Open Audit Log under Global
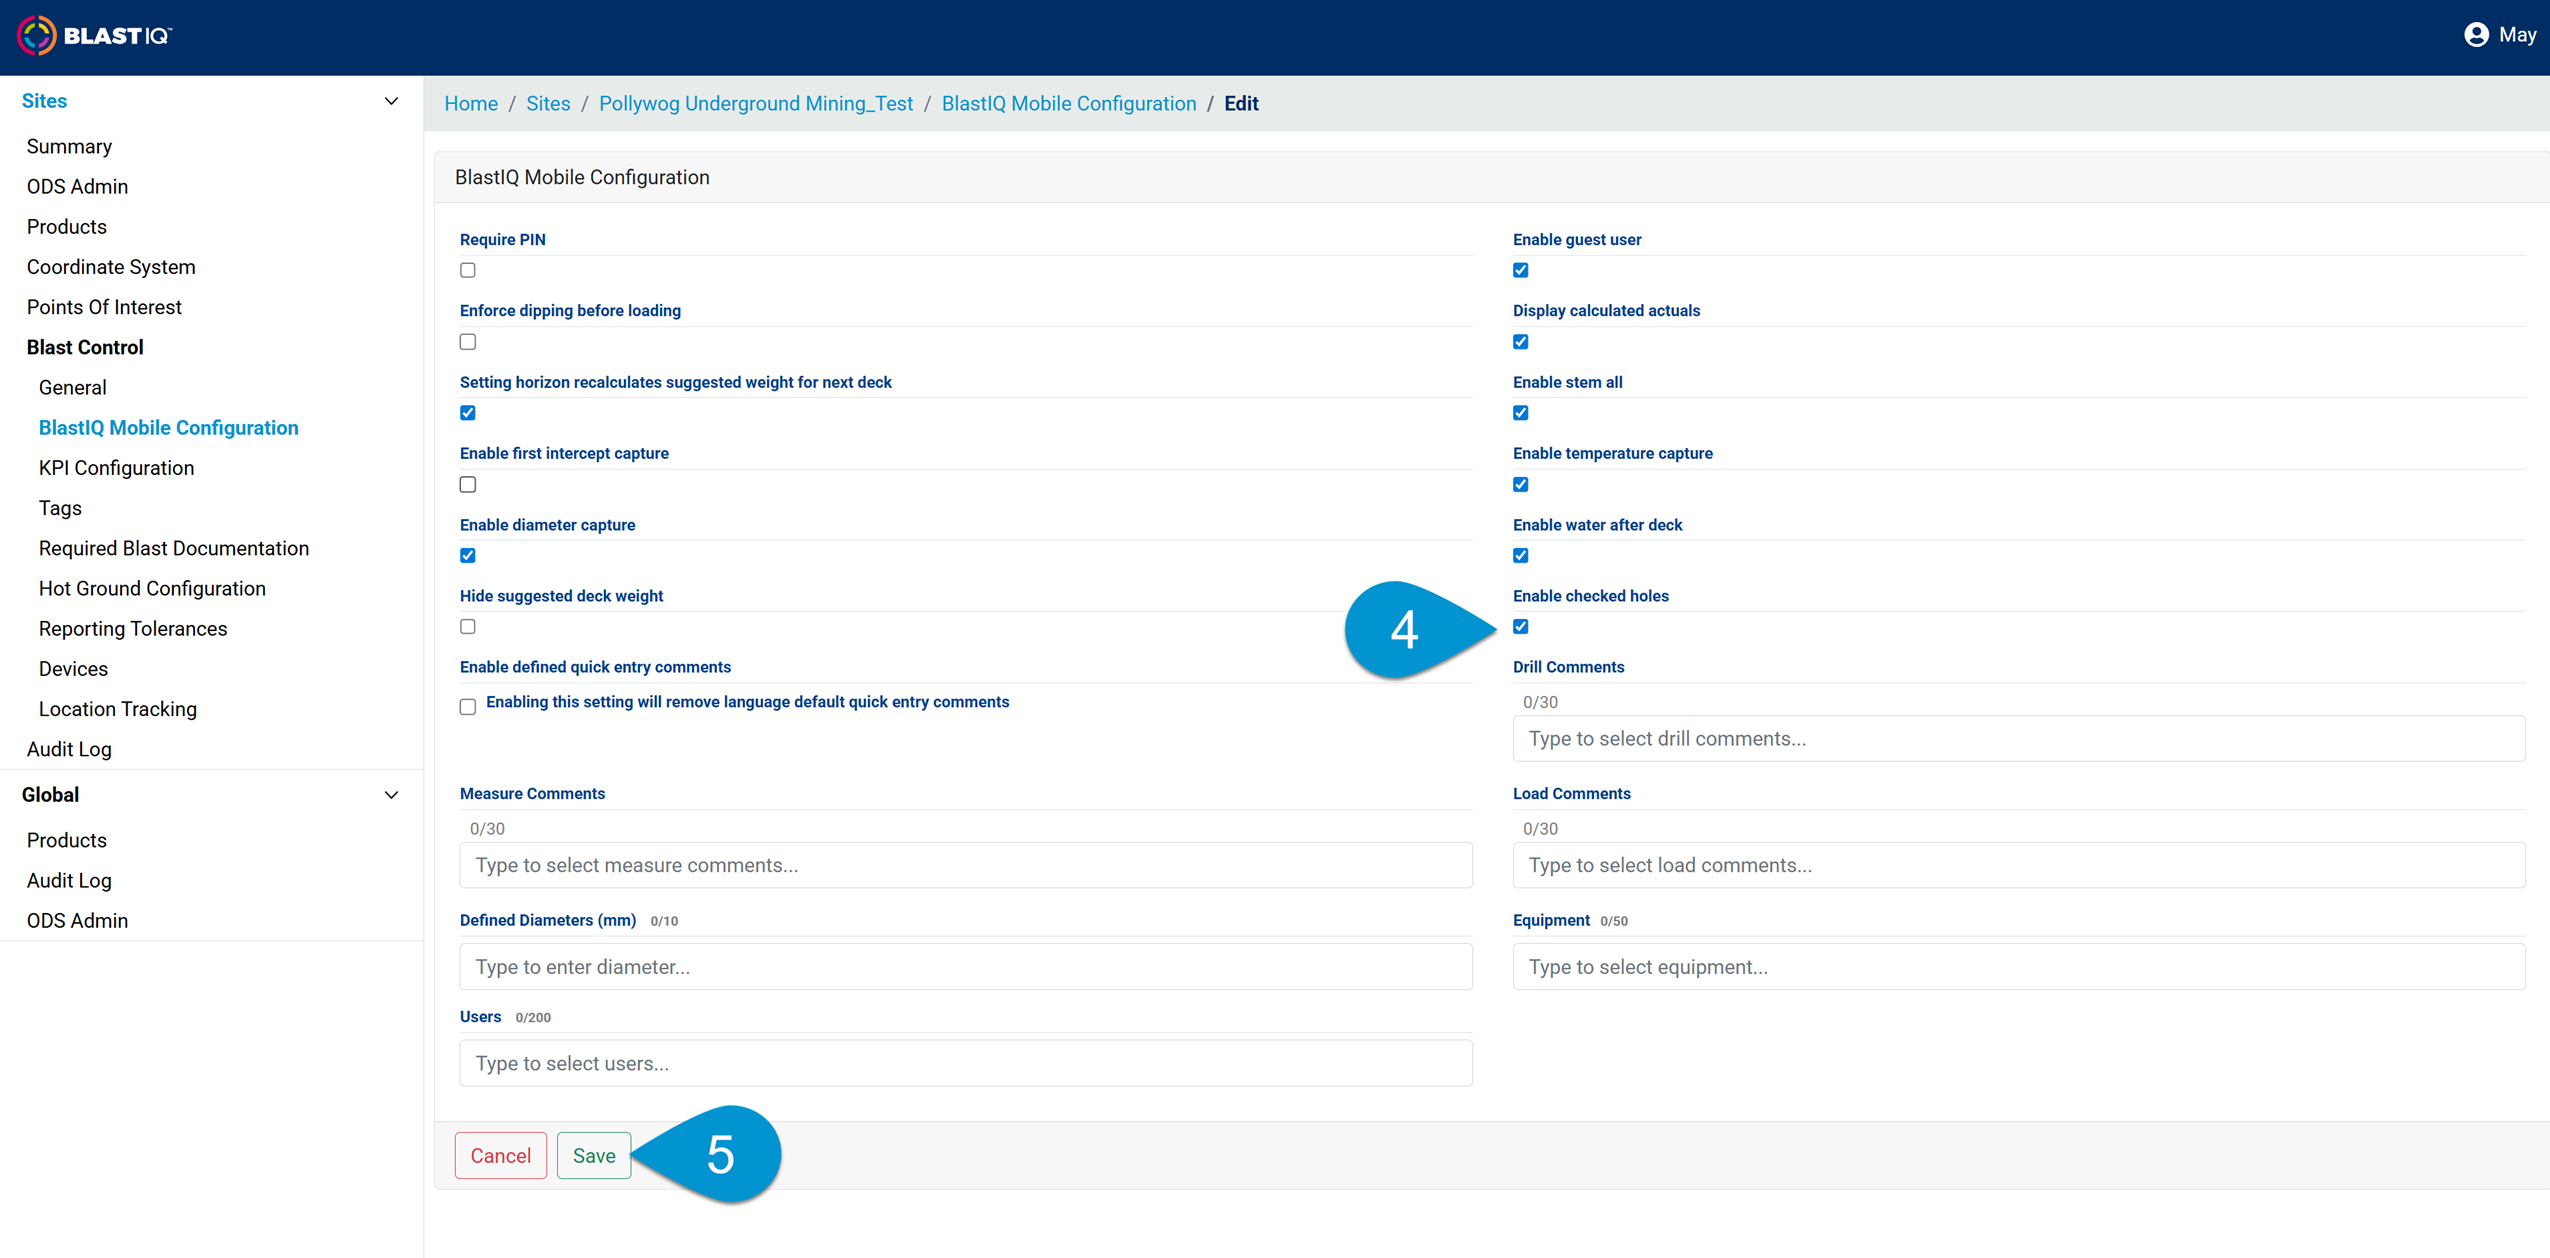 [69, 881]
